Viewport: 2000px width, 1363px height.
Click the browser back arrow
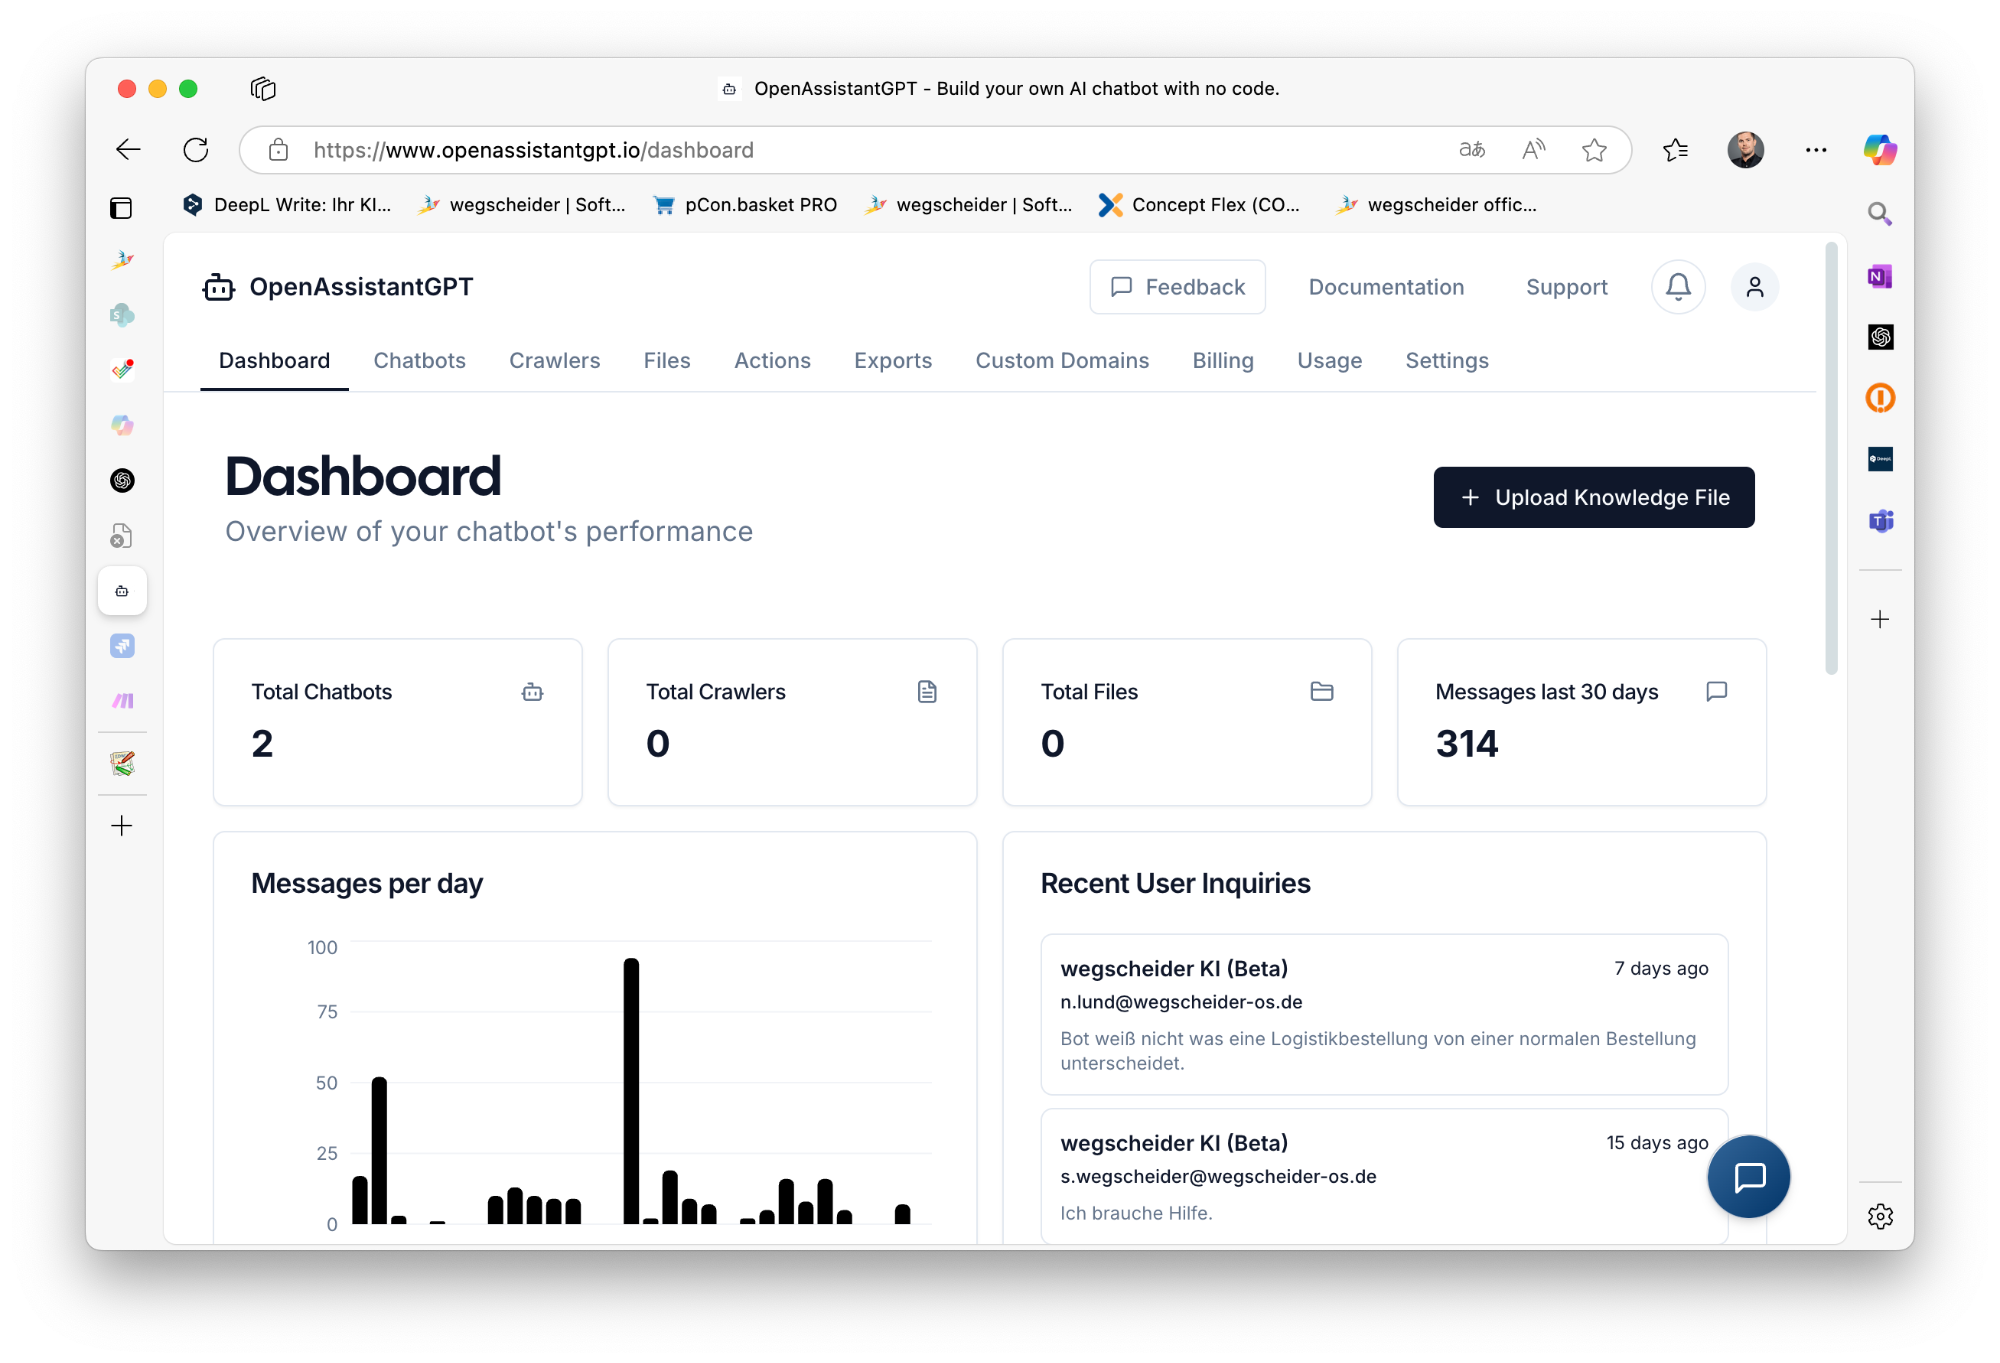click(128, 150)
